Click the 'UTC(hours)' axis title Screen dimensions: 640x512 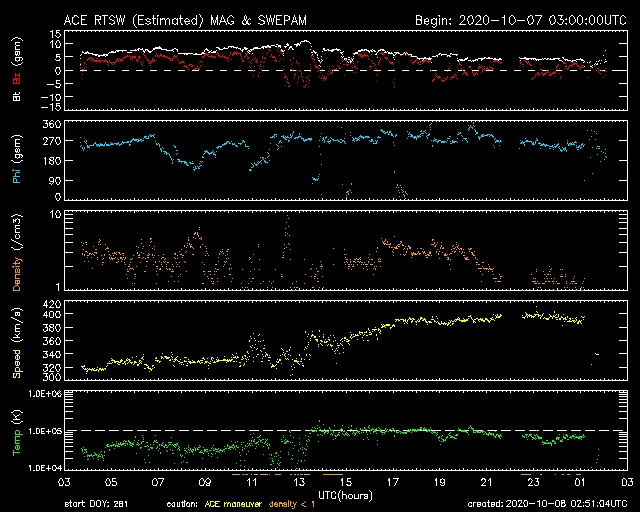pos(345,496)
